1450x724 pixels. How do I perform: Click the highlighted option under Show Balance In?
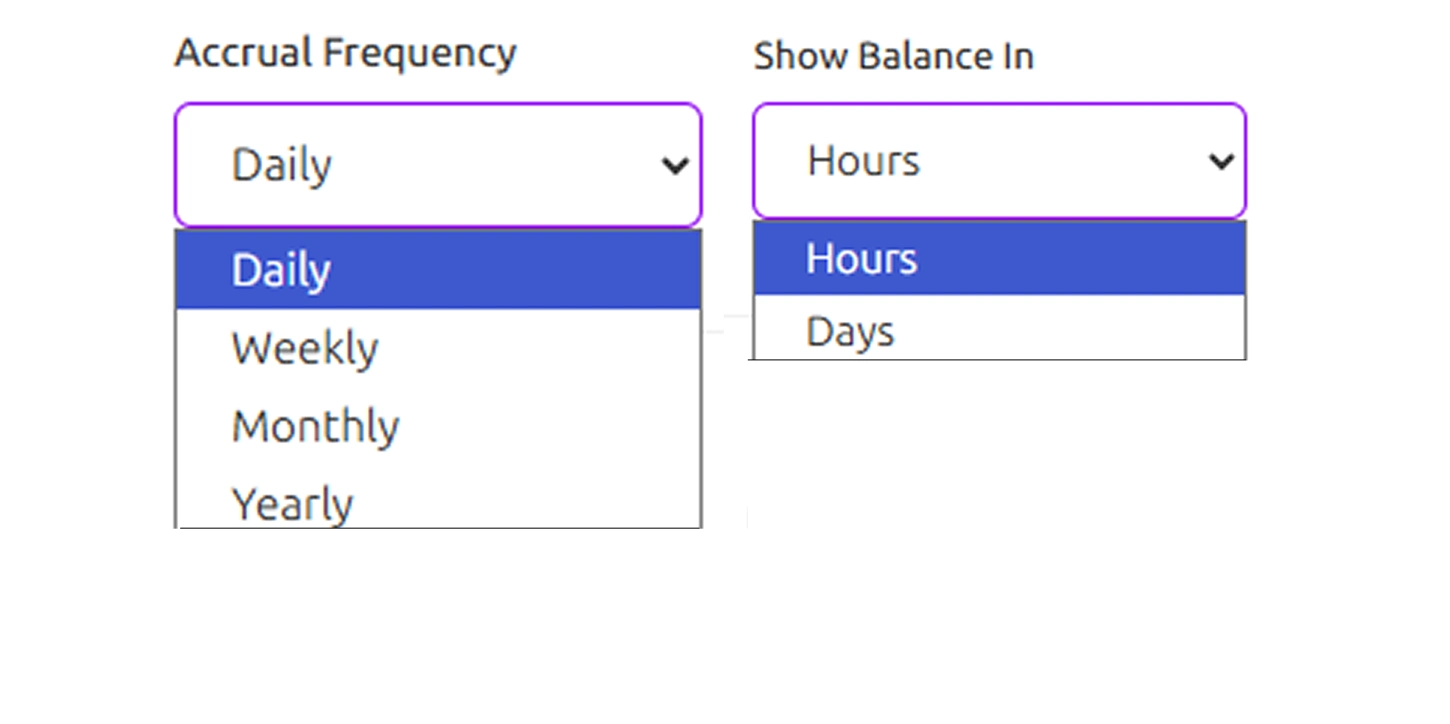[998, 259]
